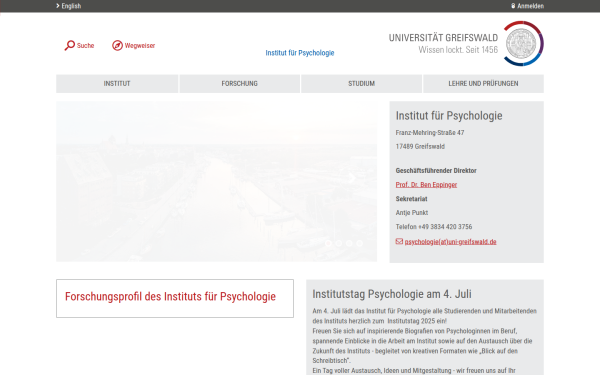Select the first slider pagination dot
This screenshot has height=375, width=600.
[x=328, y=243]
